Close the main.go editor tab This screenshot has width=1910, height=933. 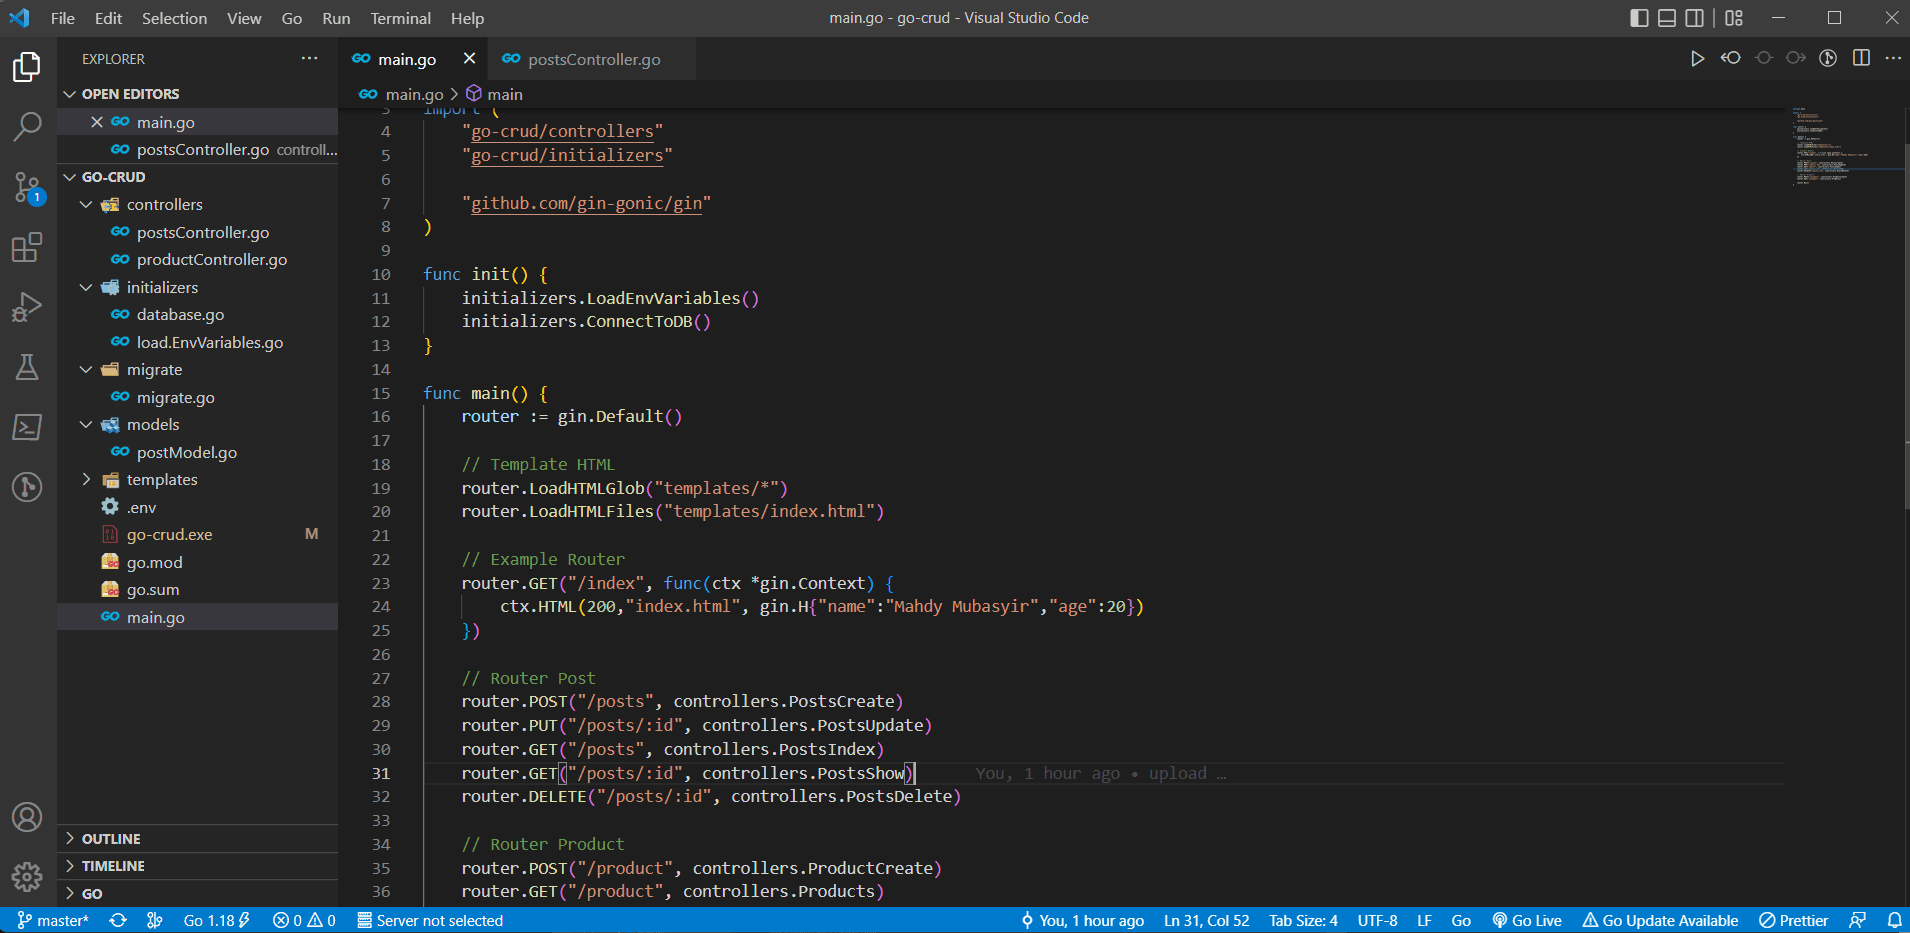[469, 59]
